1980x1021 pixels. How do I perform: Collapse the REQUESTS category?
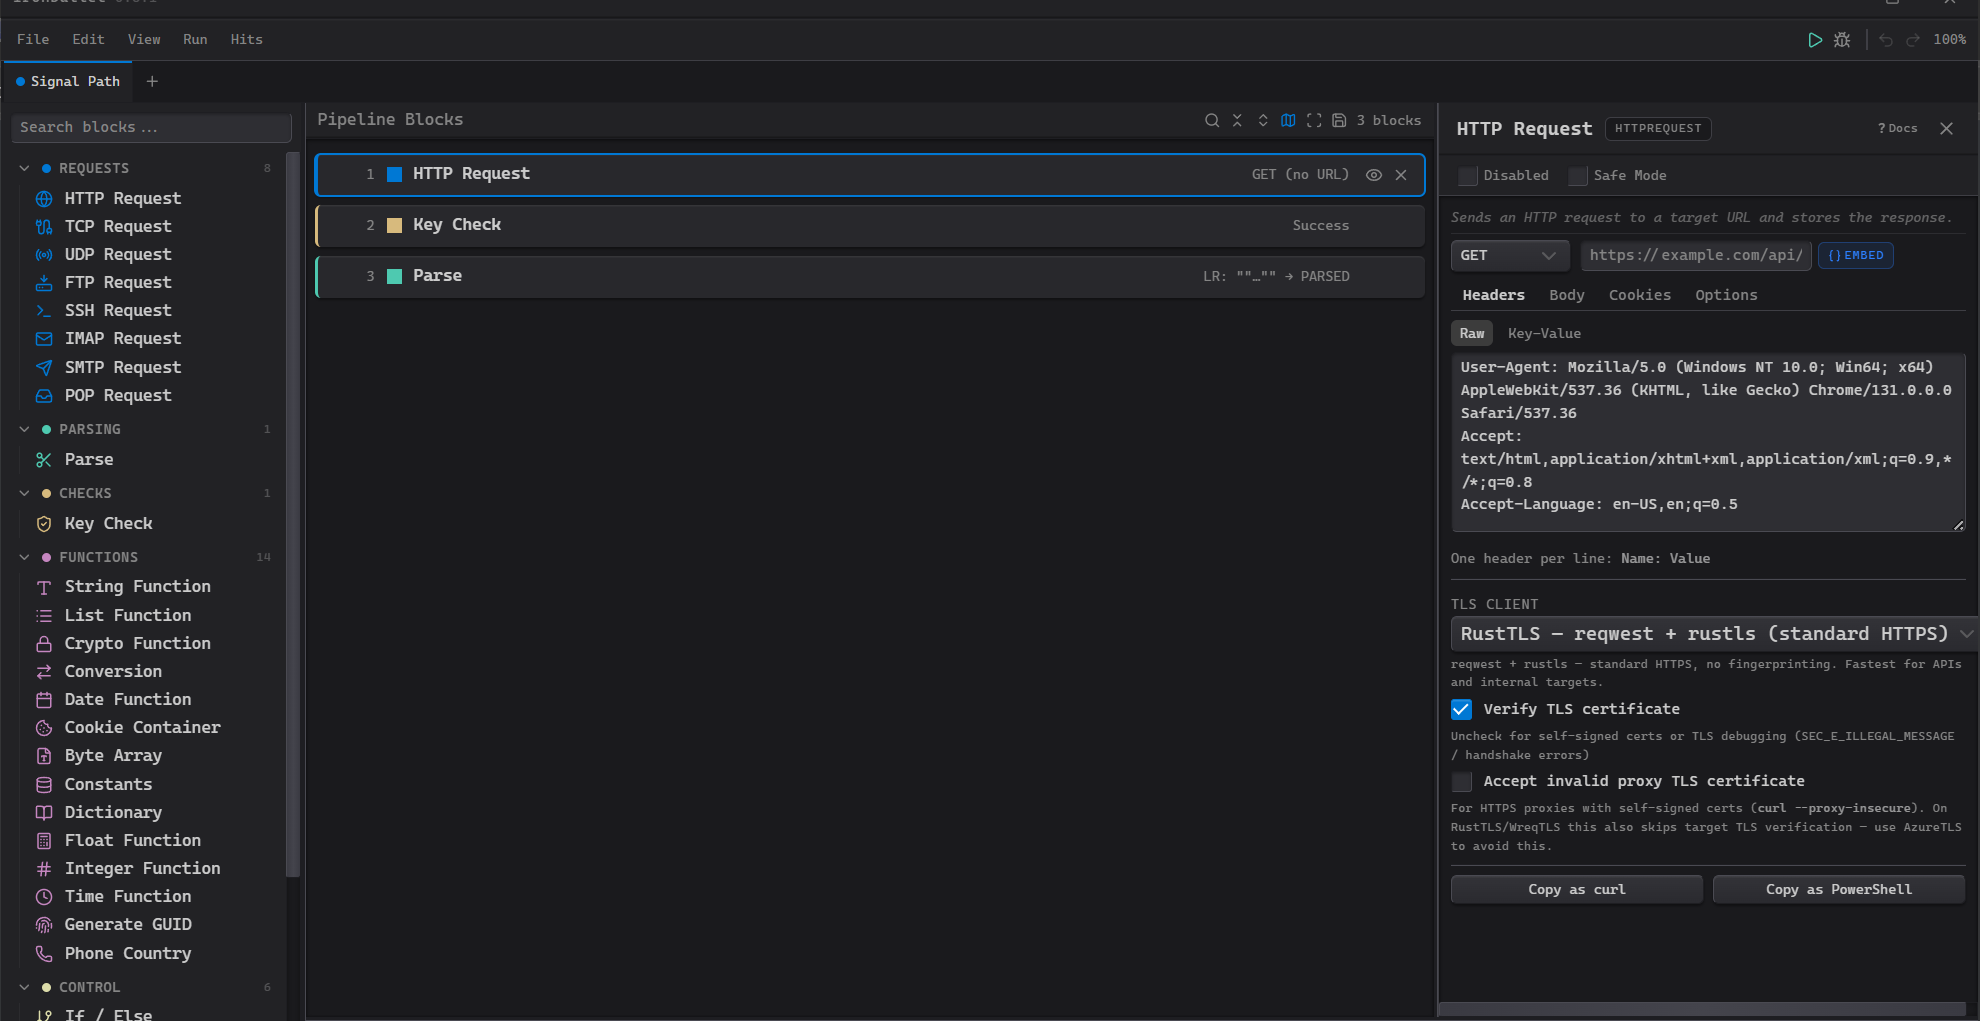[24, 168]
